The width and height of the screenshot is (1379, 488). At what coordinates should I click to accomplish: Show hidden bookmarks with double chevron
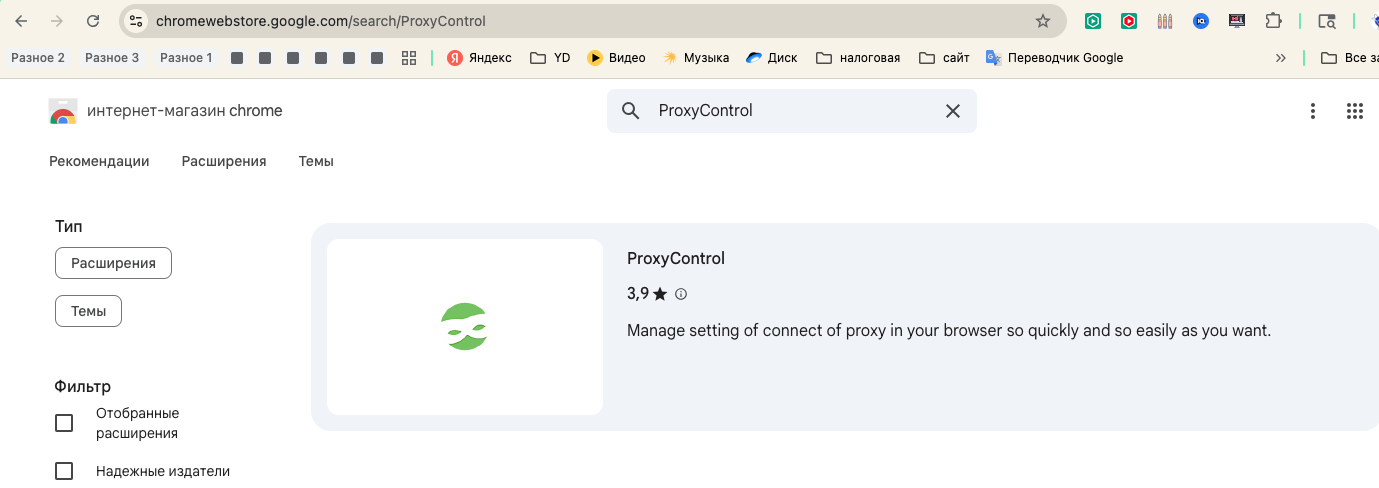1281,58
